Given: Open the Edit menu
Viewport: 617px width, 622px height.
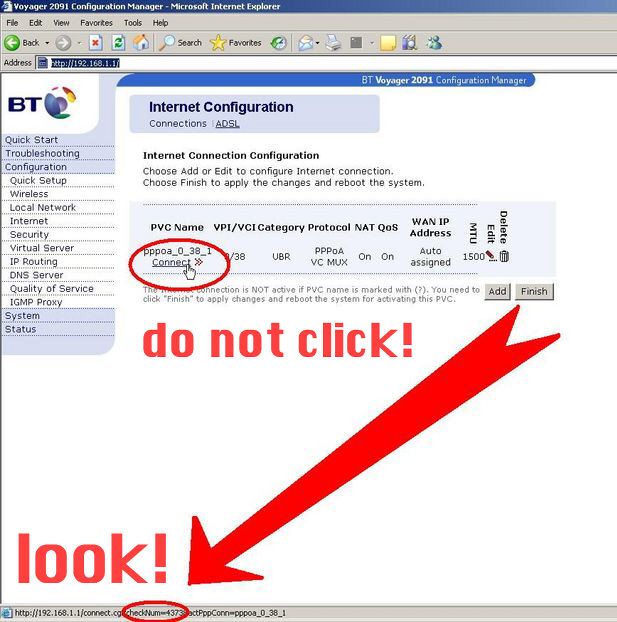Looking at the screenshot, I should point(35,23).
